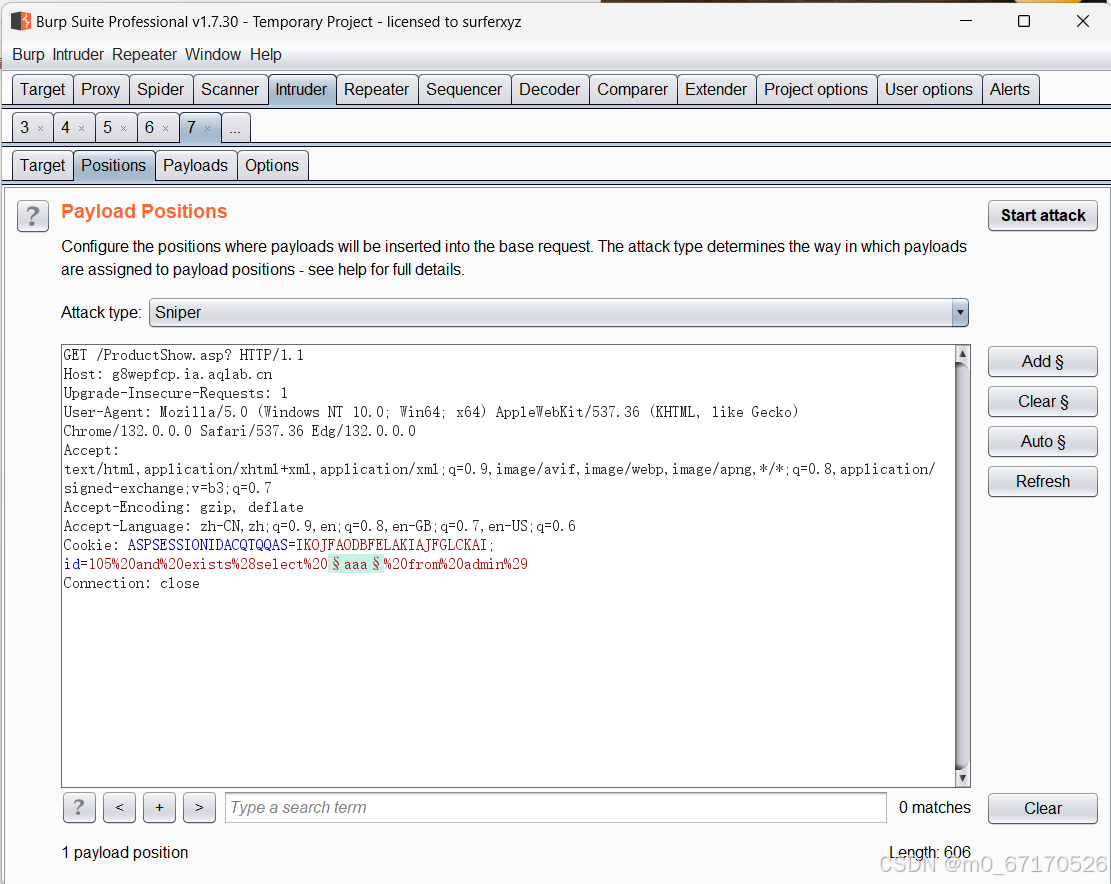The width and height of the screenshot is (1111, 884).
Task: Close Intruder attack tab 5
Action: [x=123, y=128]
